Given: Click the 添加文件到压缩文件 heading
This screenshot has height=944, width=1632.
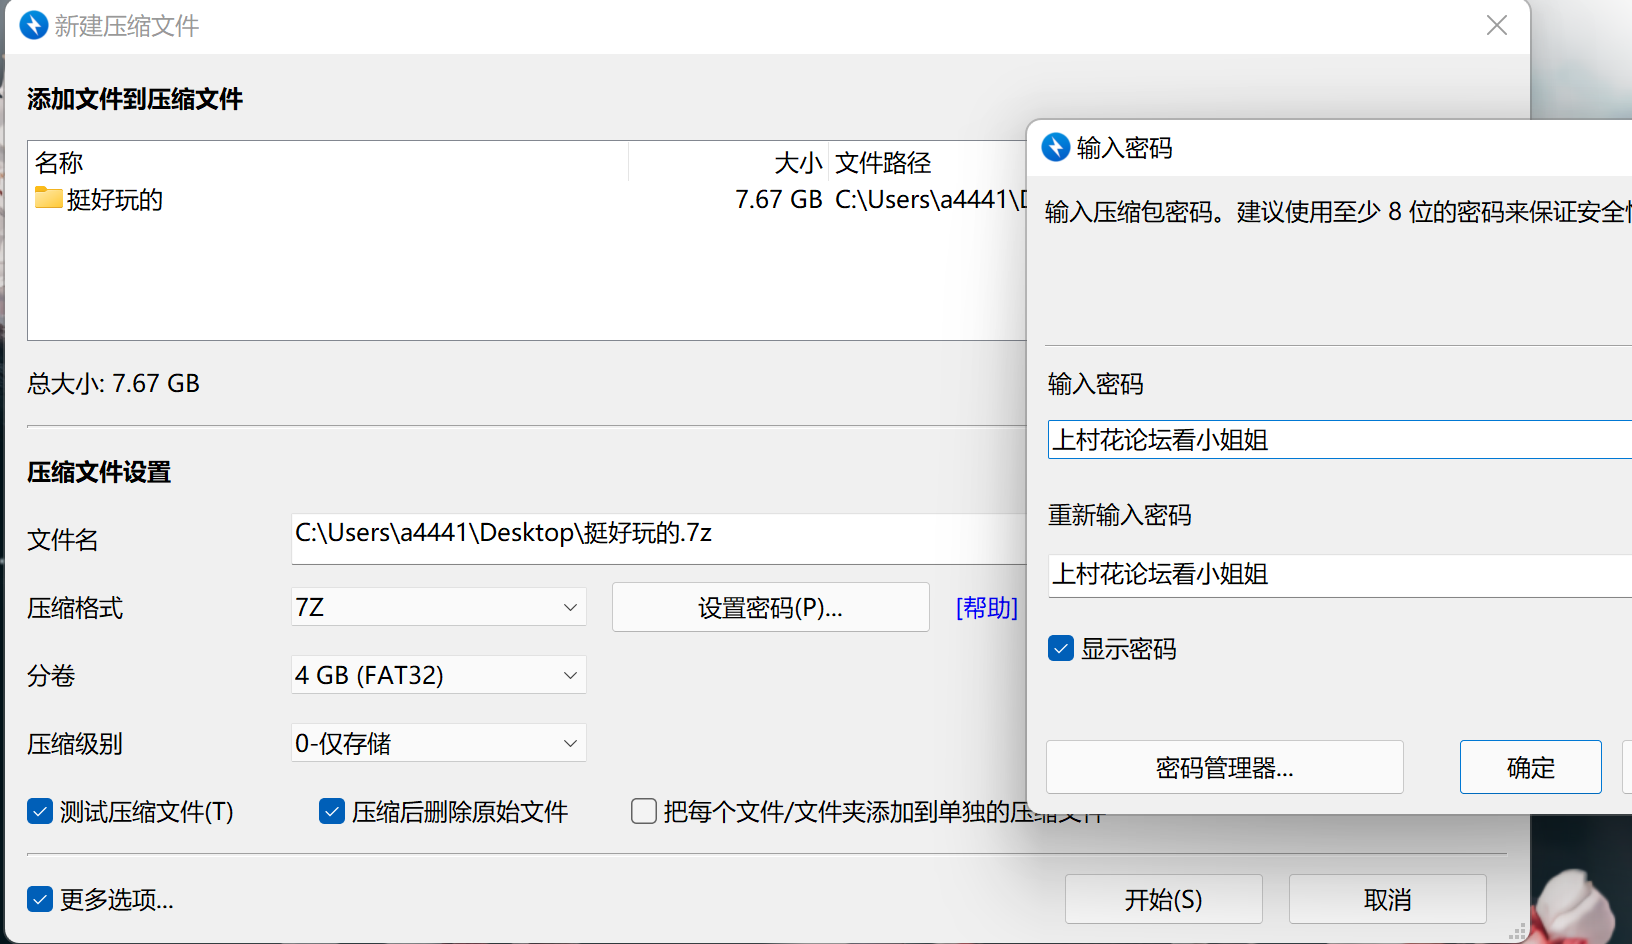Looking at the screenshot, I should pyautogui.click(x=135, y=99).
